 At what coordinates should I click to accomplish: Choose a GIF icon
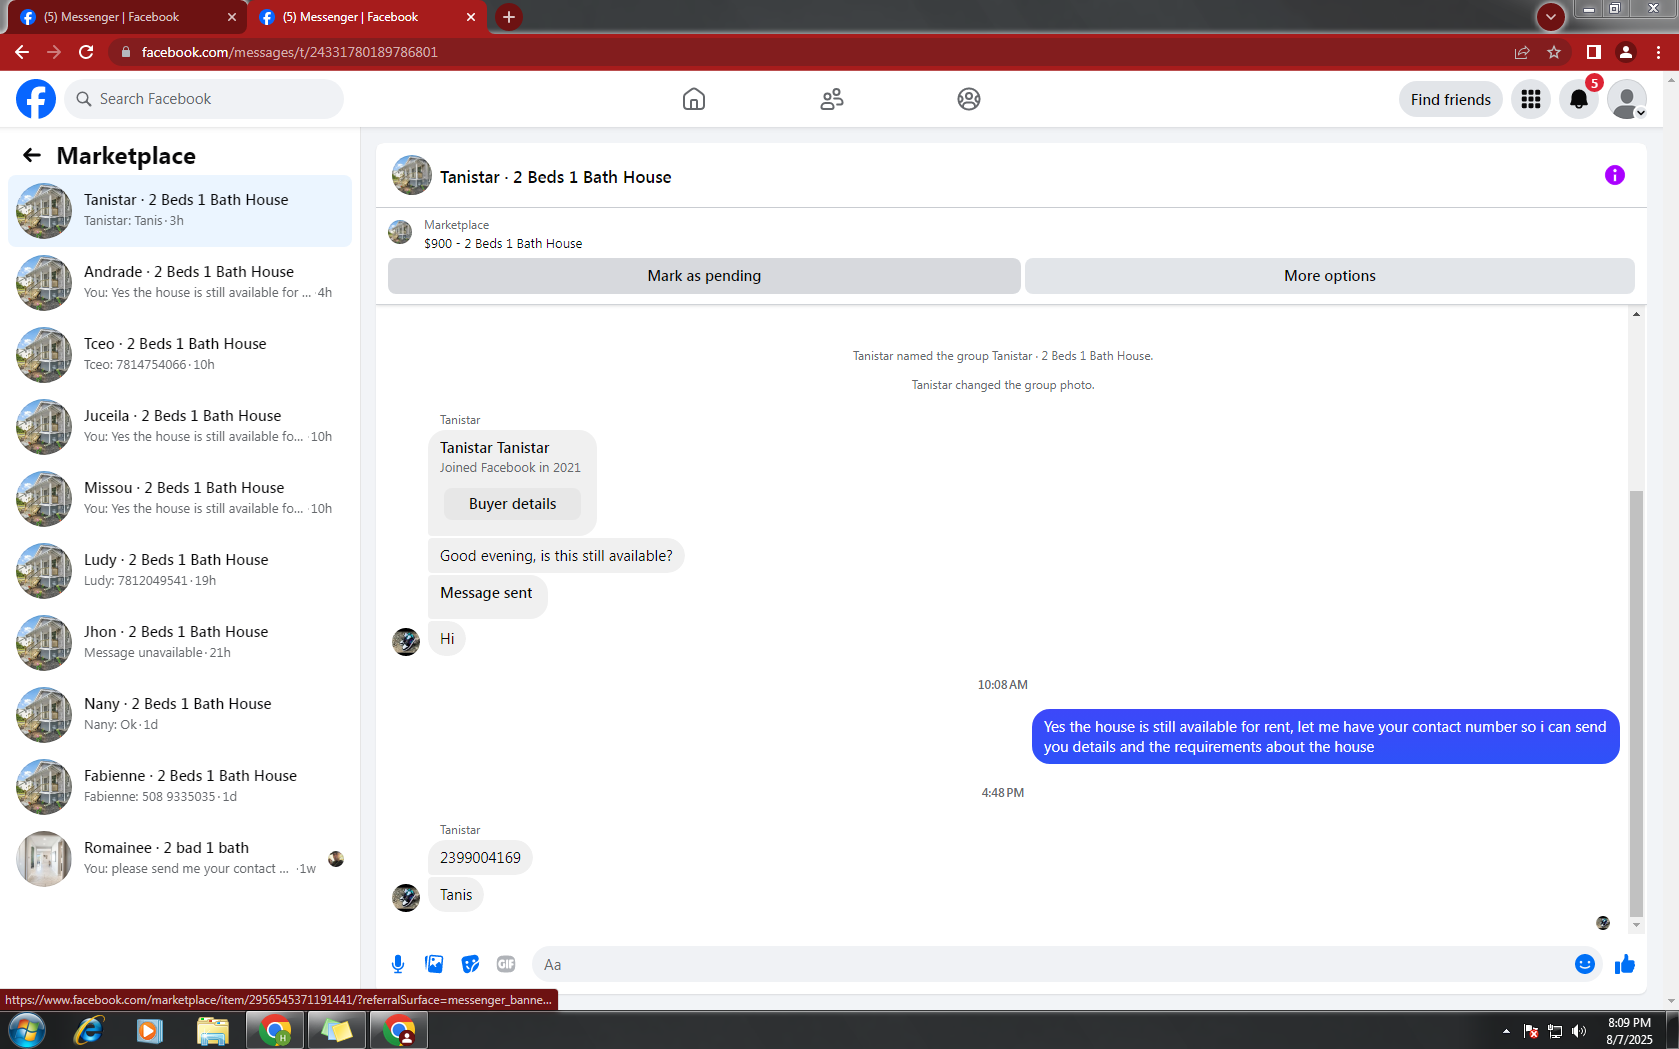click(x=506, y=964)
